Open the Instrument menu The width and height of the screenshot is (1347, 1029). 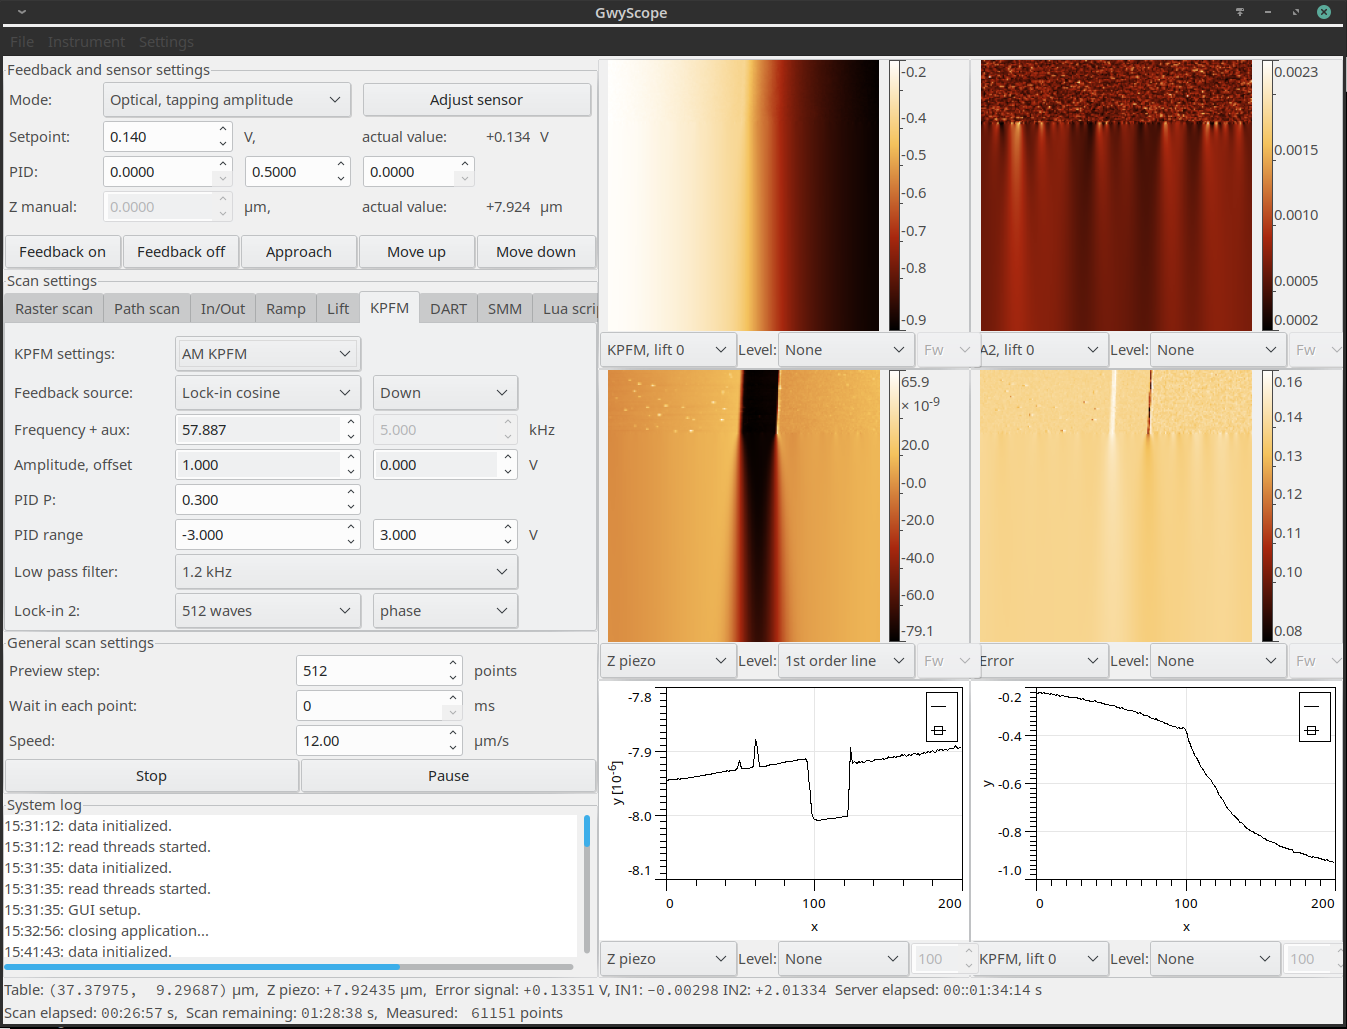pos(86,42)
